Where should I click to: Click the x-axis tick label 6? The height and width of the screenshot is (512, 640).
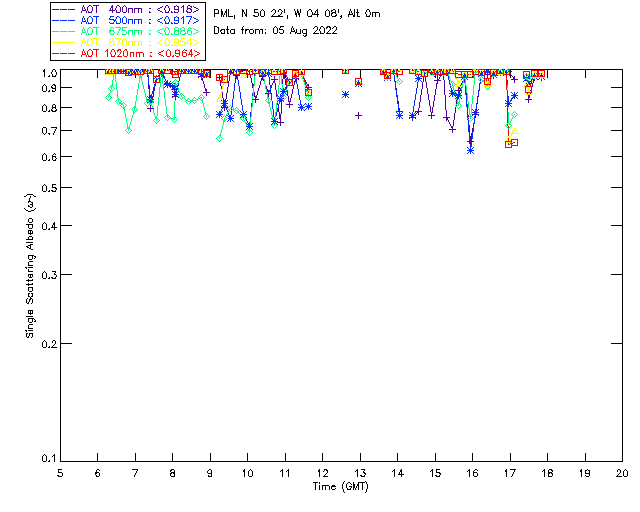coord(98,473)
